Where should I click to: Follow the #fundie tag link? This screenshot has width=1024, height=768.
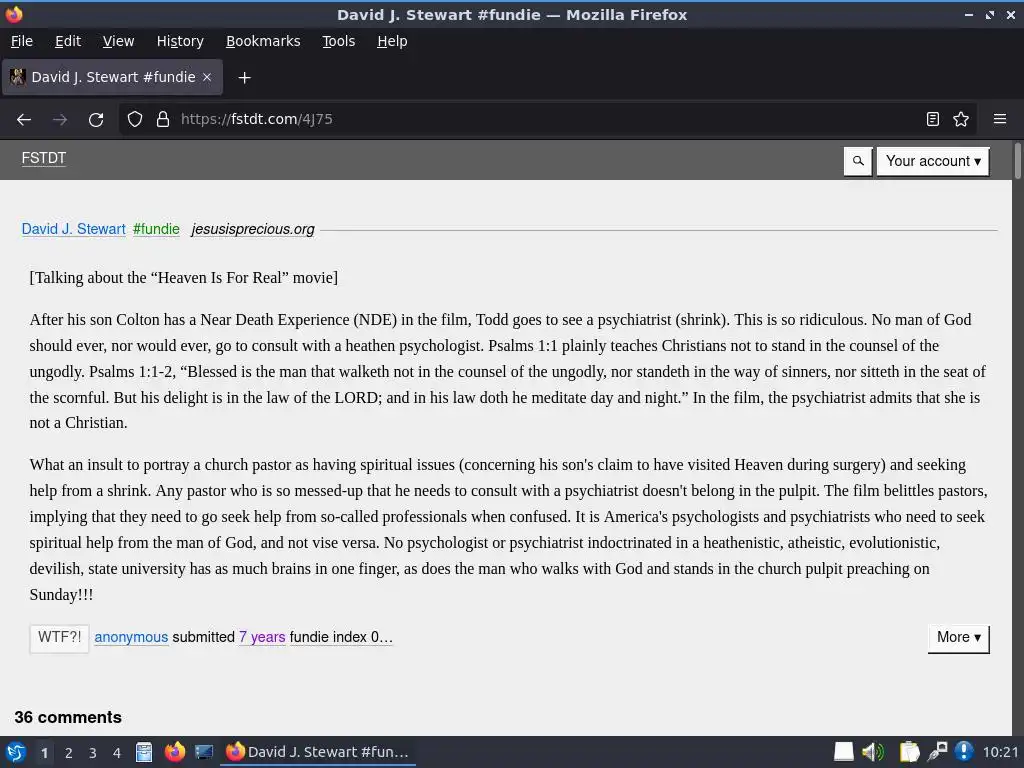pyautogui.click(x=156, y=229)
